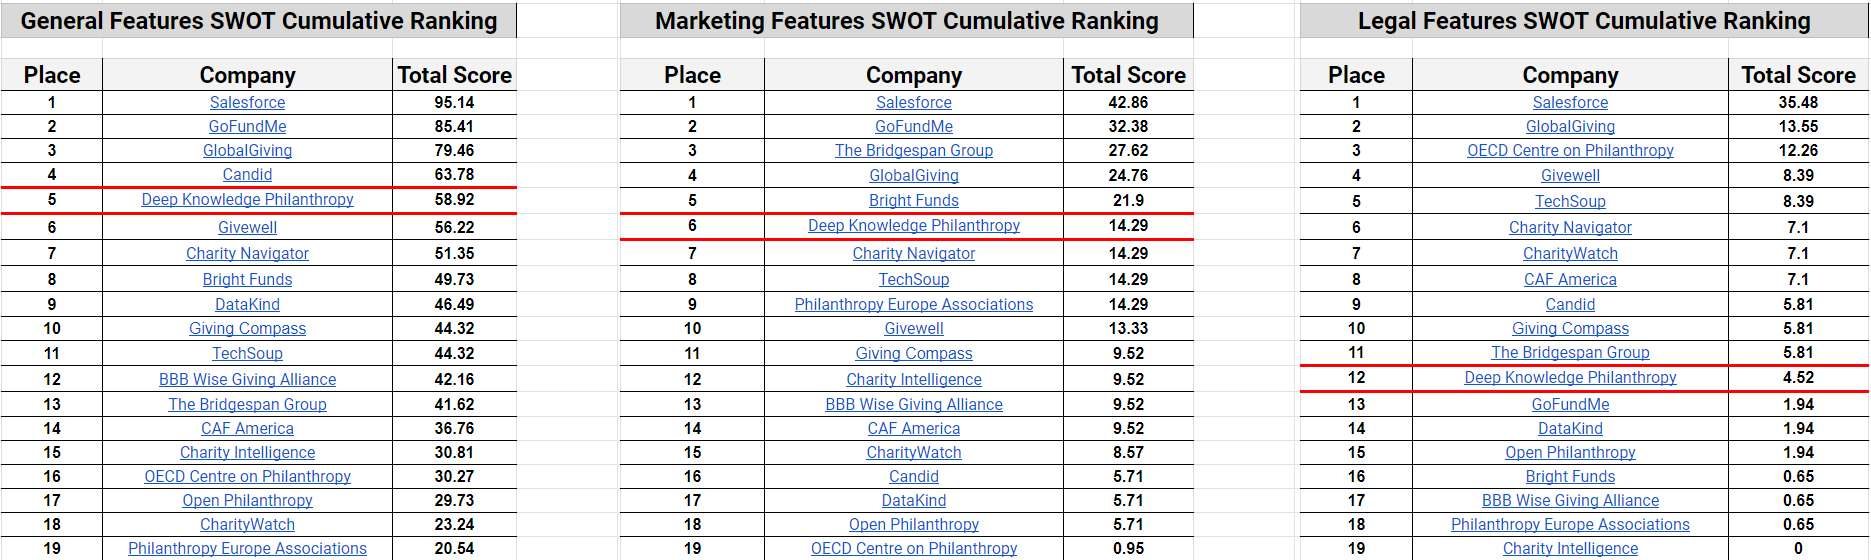The image size is (1871, 560).
Task: Click Givewell link in Legal Features table
Action: click(1570, 175)
